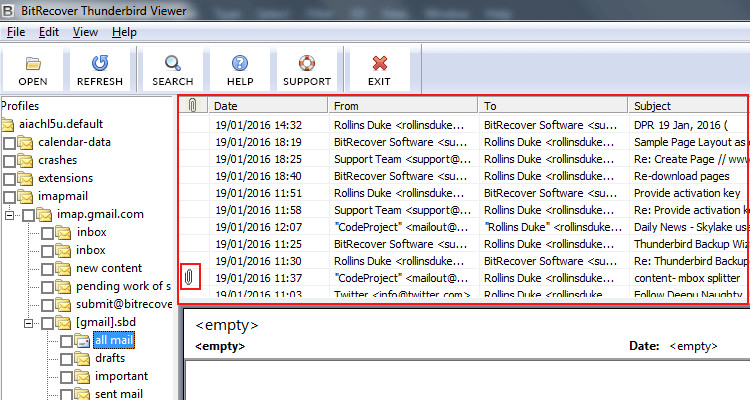Click the OPEN toolbar icon
The image size is (750, 400).
pos(33,63)
